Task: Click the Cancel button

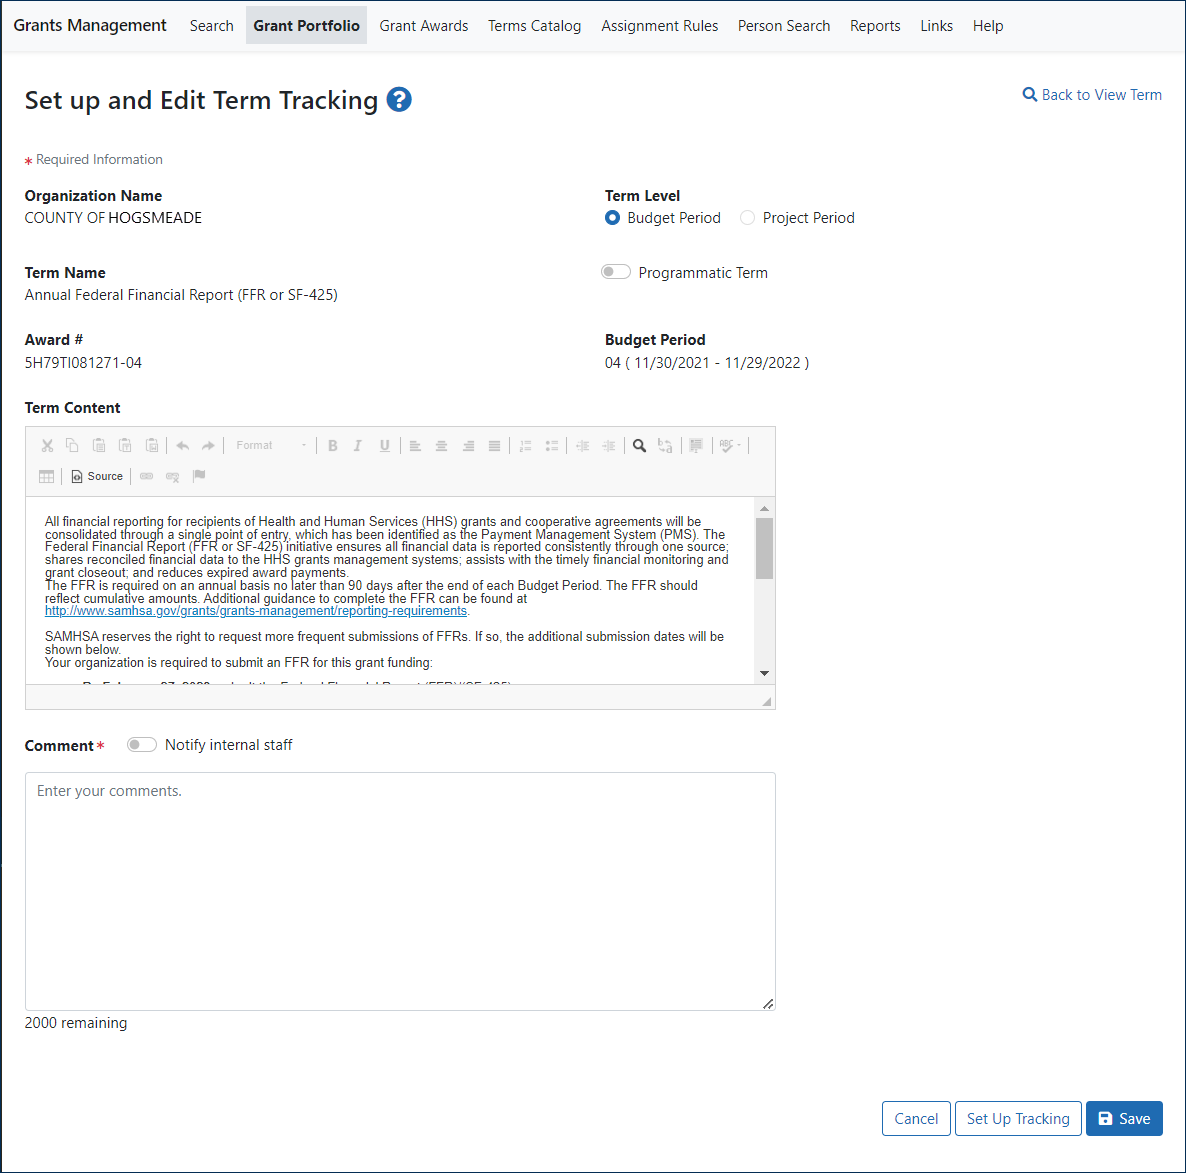Action: [916, 1119]
